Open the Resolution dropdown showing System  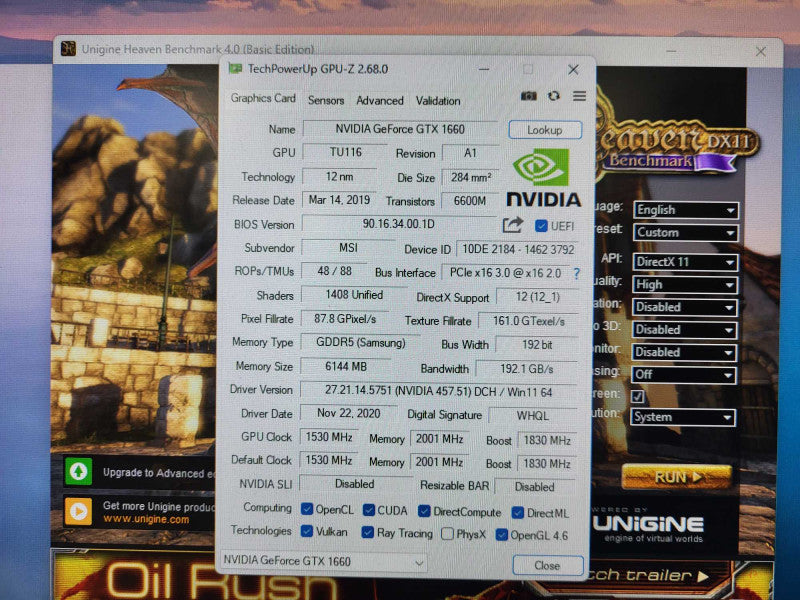(683, 417)
